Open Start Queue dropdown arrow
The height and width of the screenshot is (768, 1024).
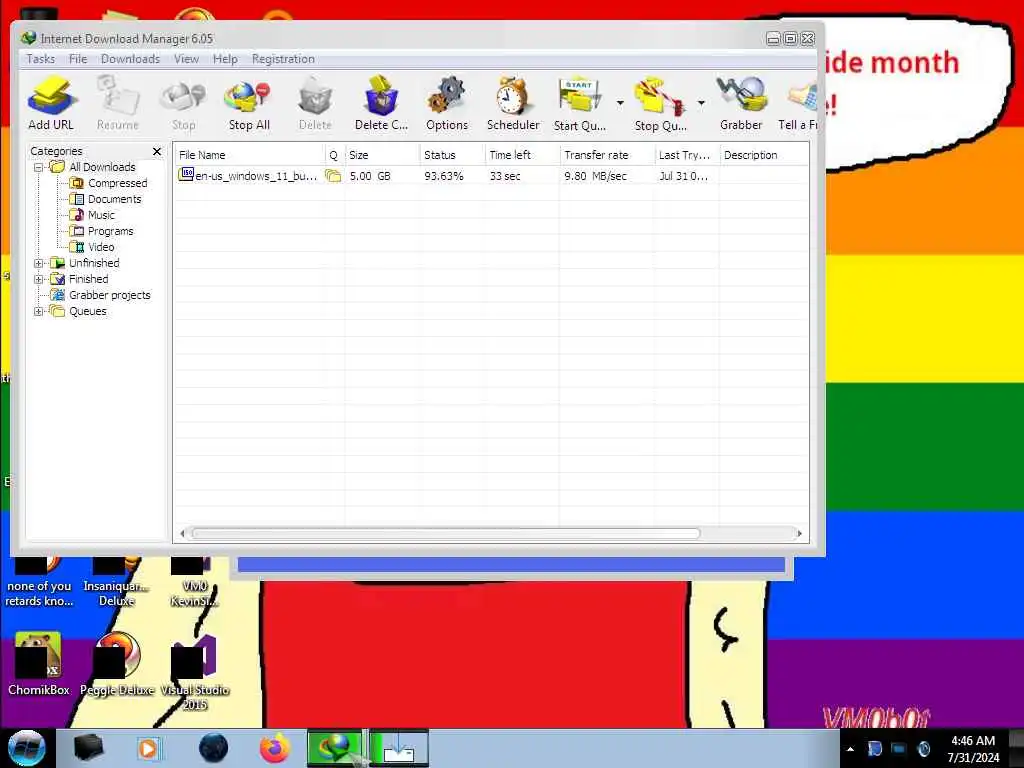pos(620,103)
